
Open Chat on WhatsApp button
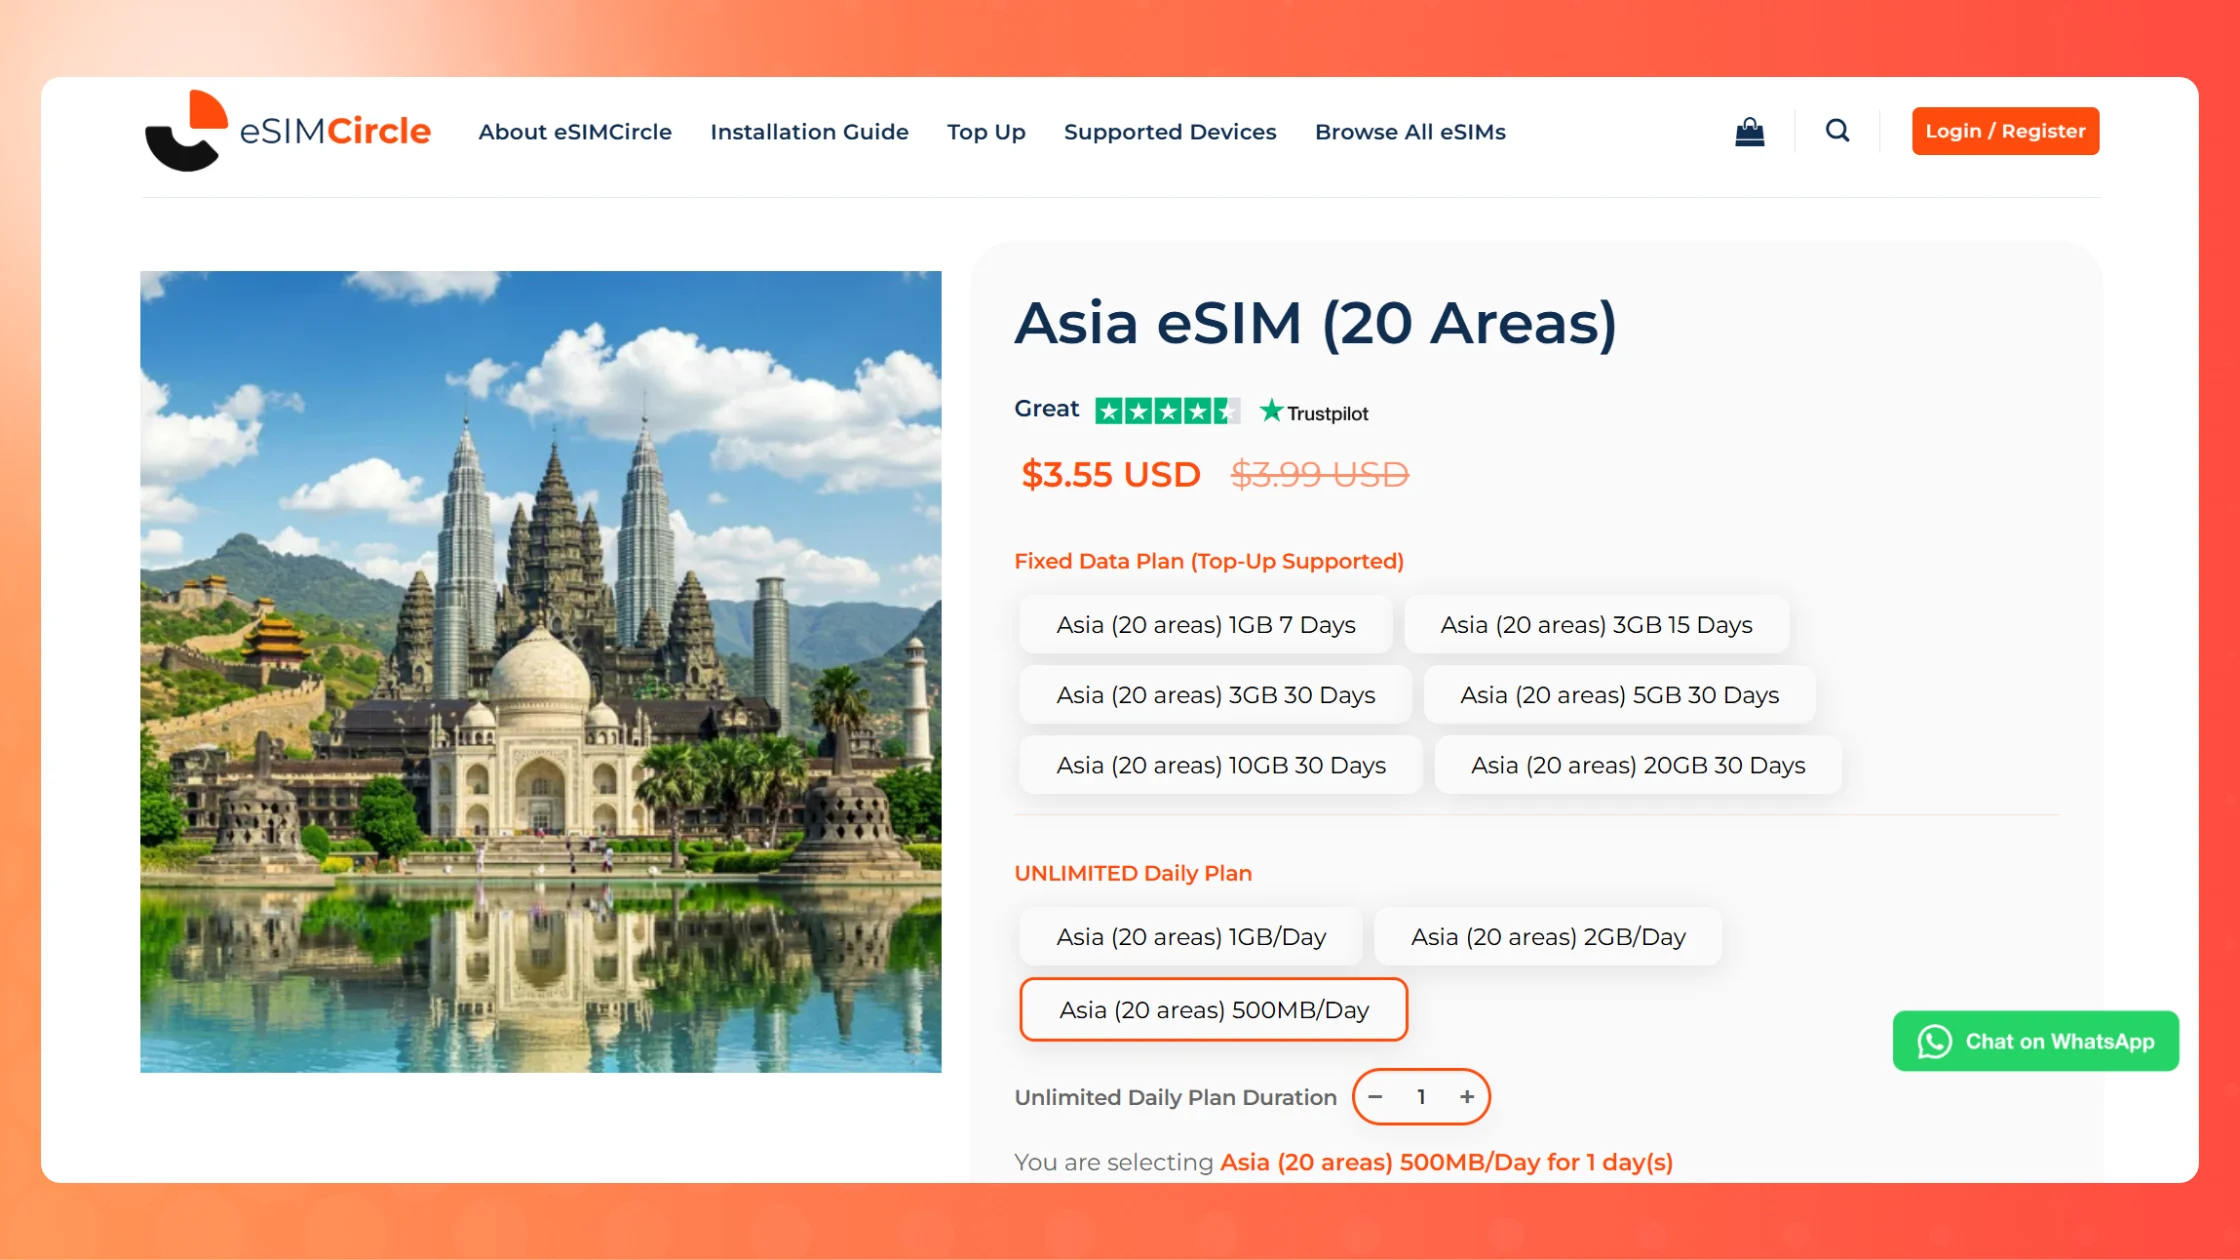(x=2035, y=1041)
